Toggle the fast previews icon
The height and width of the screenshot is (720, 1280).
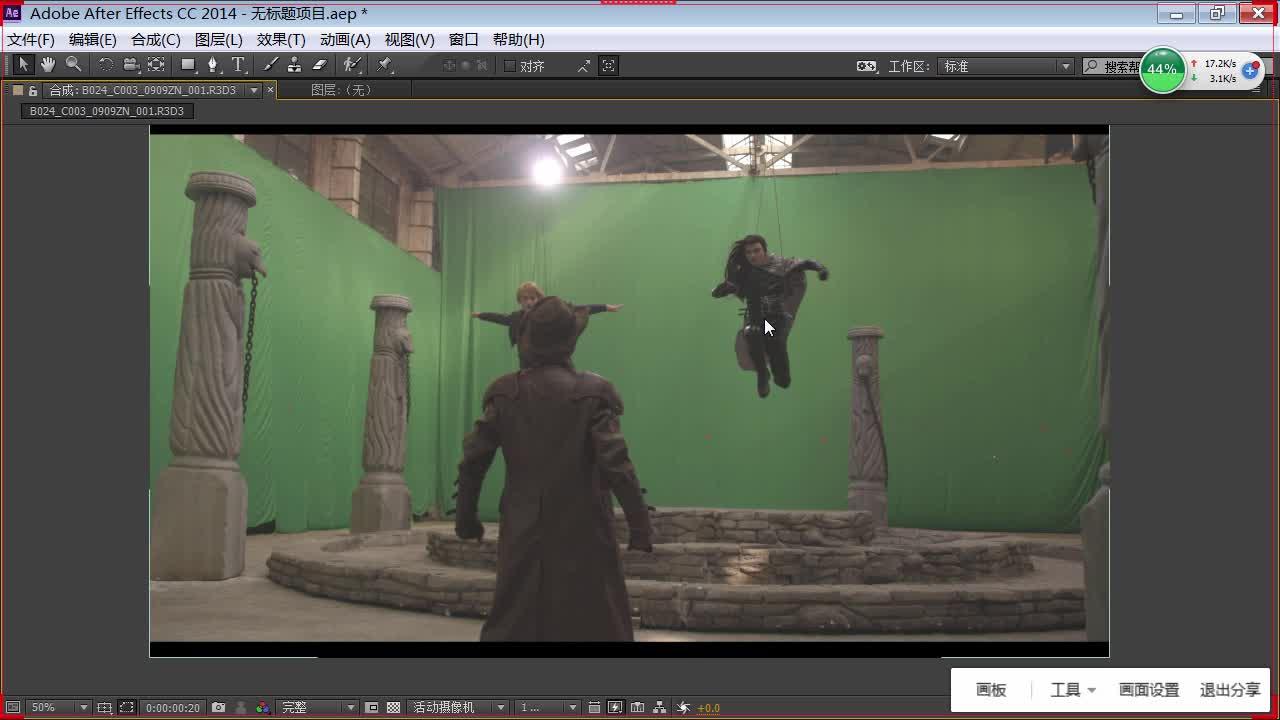[615, 708]
